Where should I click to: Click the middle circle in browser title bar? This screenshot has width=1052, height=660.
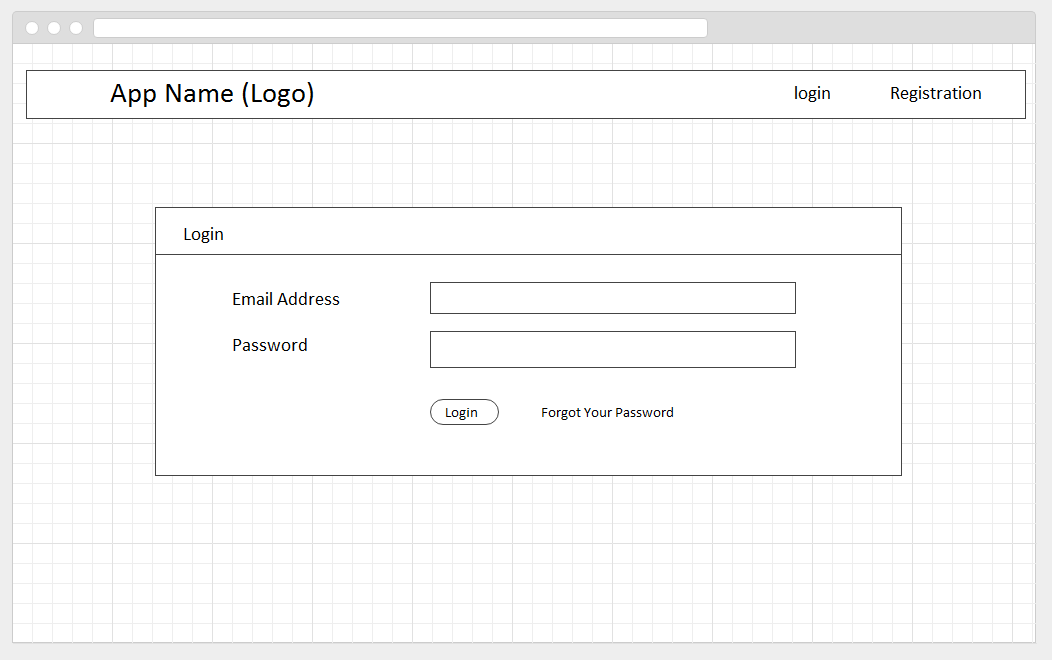tap(54, 28)
